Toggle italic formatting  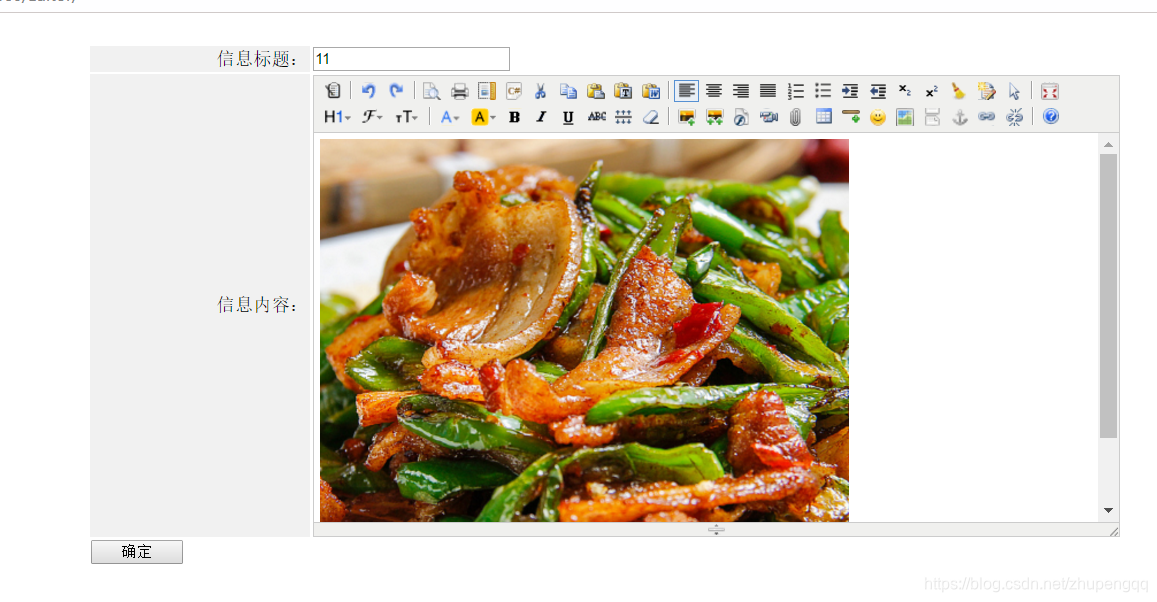click(x=541, y=117)
